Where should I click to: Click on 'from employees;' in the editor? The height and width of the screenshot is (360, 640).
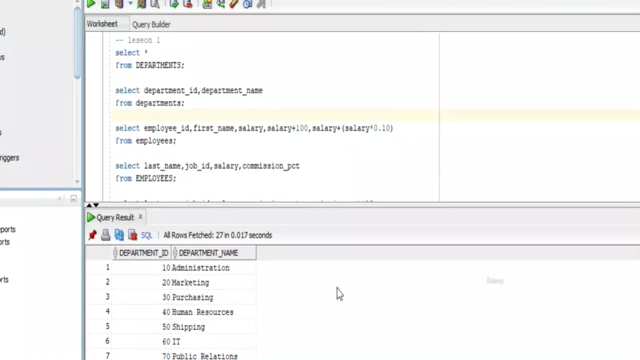pos(146,141)
